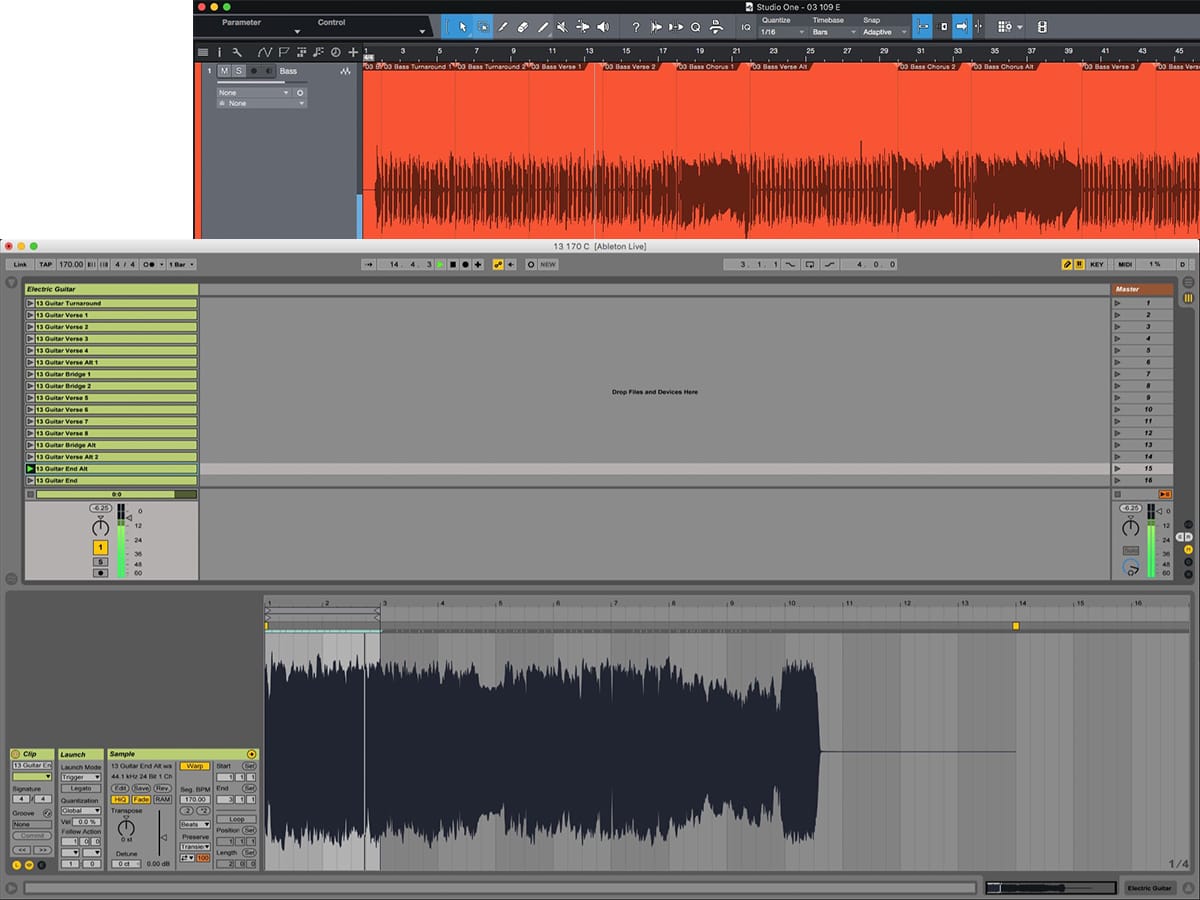Expand the Snap Adaptive dropdown
The height and width of the screenshot is (900, 1200).
point(884,32)
